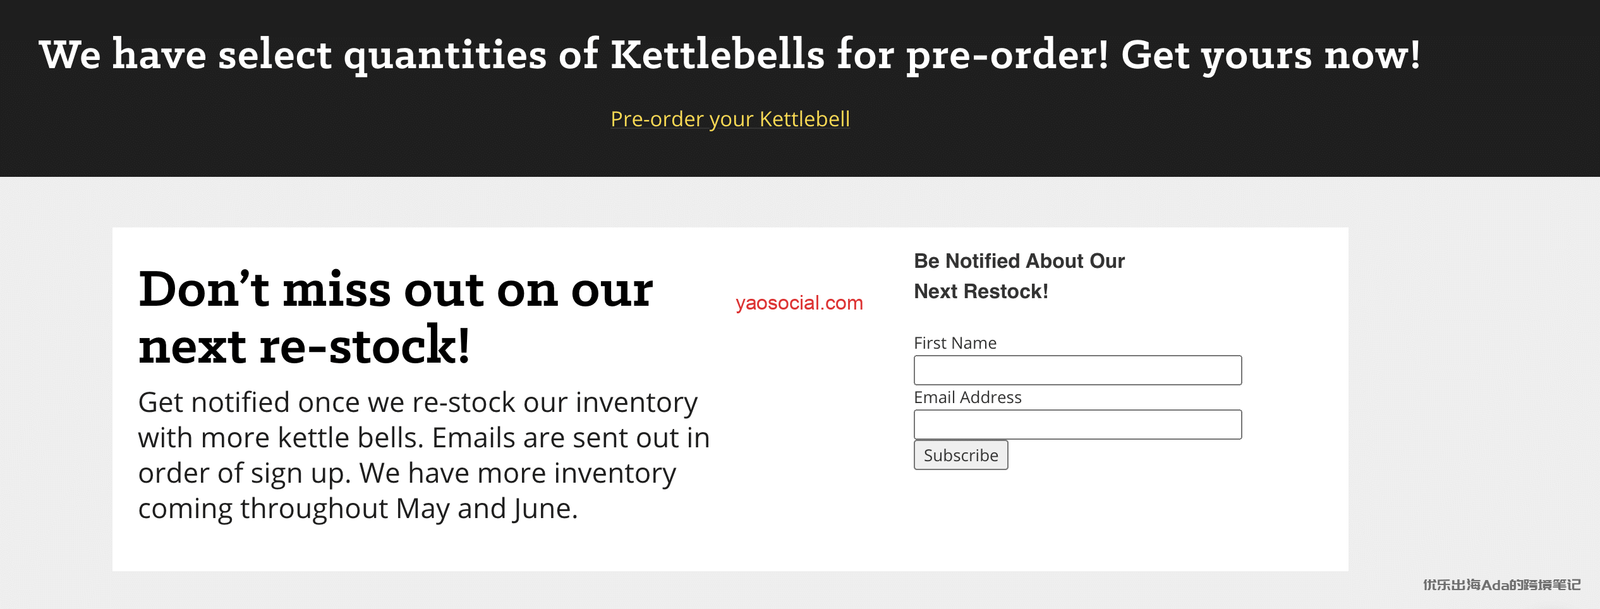Click the word pre-order in banner headline

click(x=1007, y=55)
